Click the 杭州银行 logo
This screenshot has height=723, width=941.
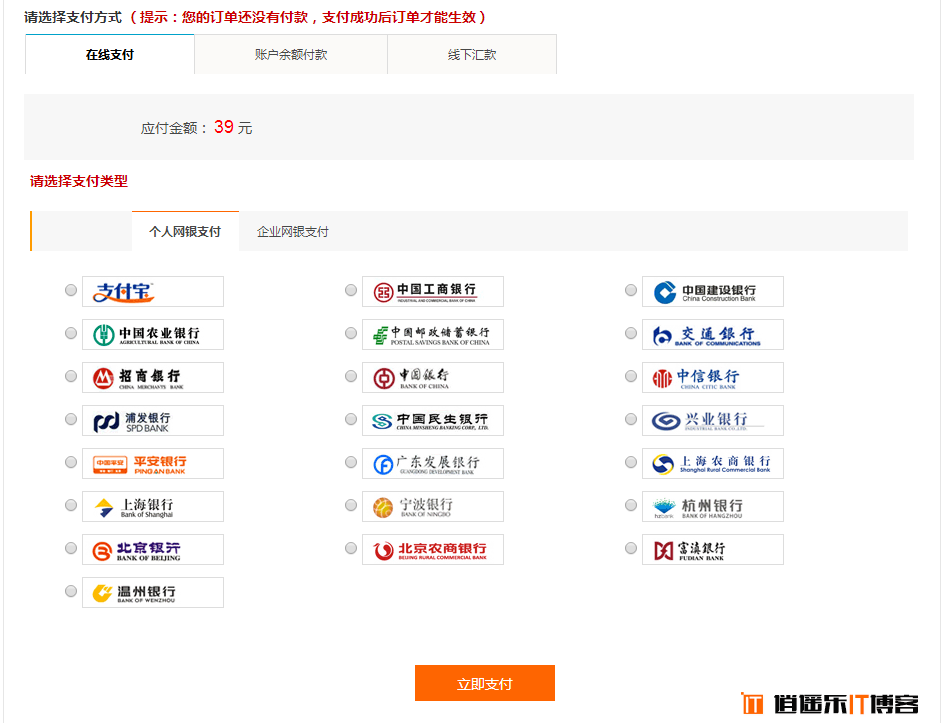point(713,506)
